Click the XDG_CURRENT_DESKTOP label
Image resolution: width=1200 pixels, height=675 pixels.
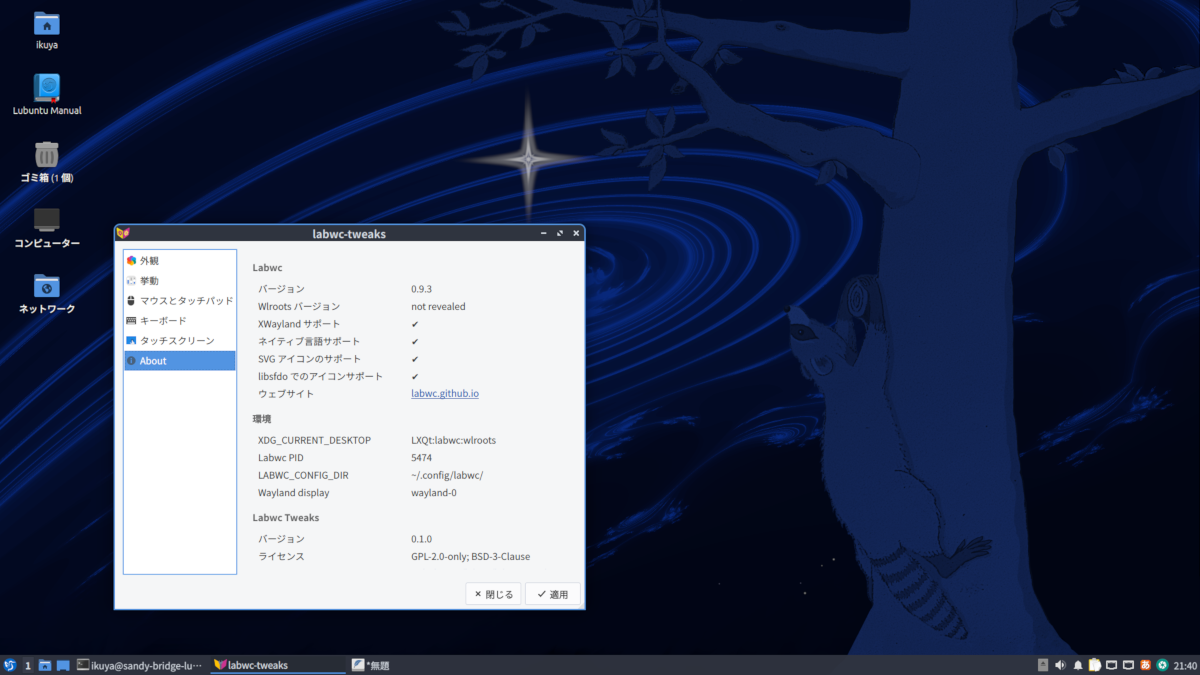click(314, 440)
